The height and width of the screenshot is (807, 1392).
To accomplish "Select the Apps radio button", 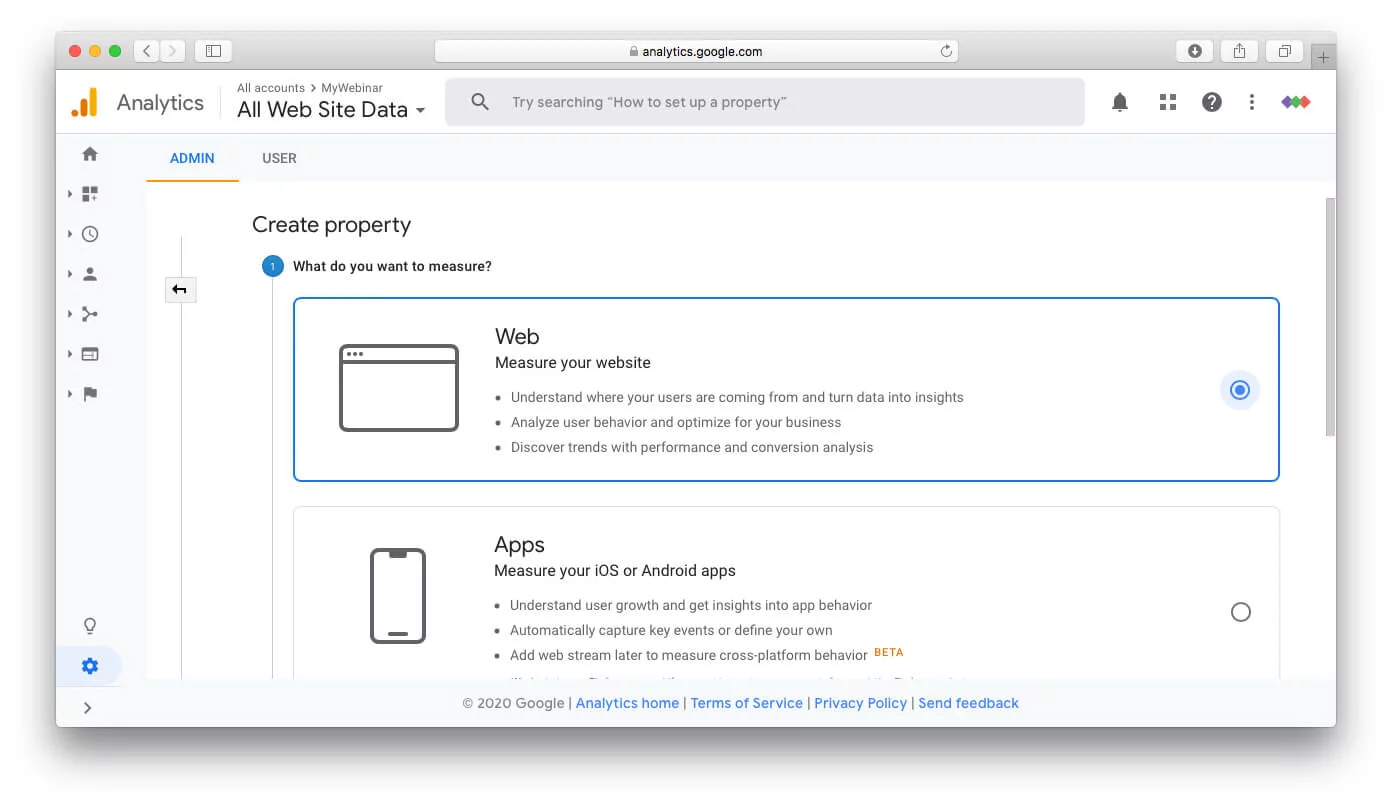I will 1240,612.
